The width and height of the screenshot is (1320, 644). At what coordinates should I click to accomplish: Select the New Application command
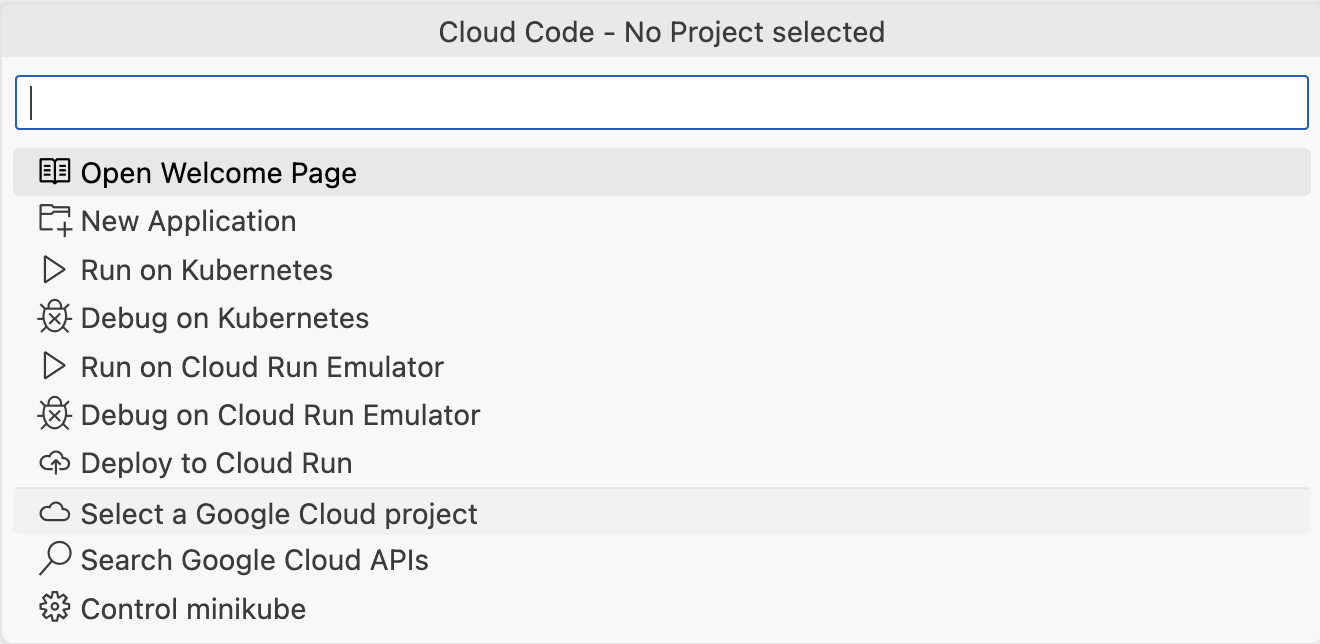tap(189, 220)
